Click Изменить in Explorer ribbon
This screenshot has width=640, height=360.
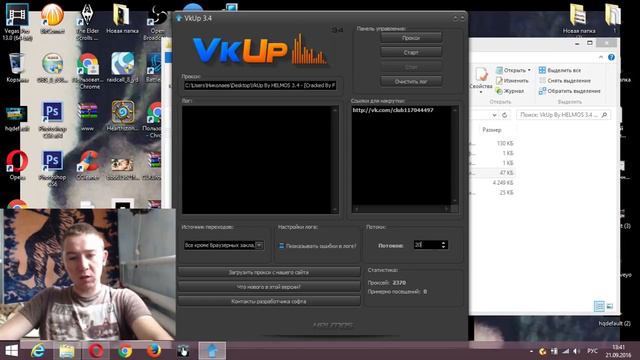(x=512, y=80)
